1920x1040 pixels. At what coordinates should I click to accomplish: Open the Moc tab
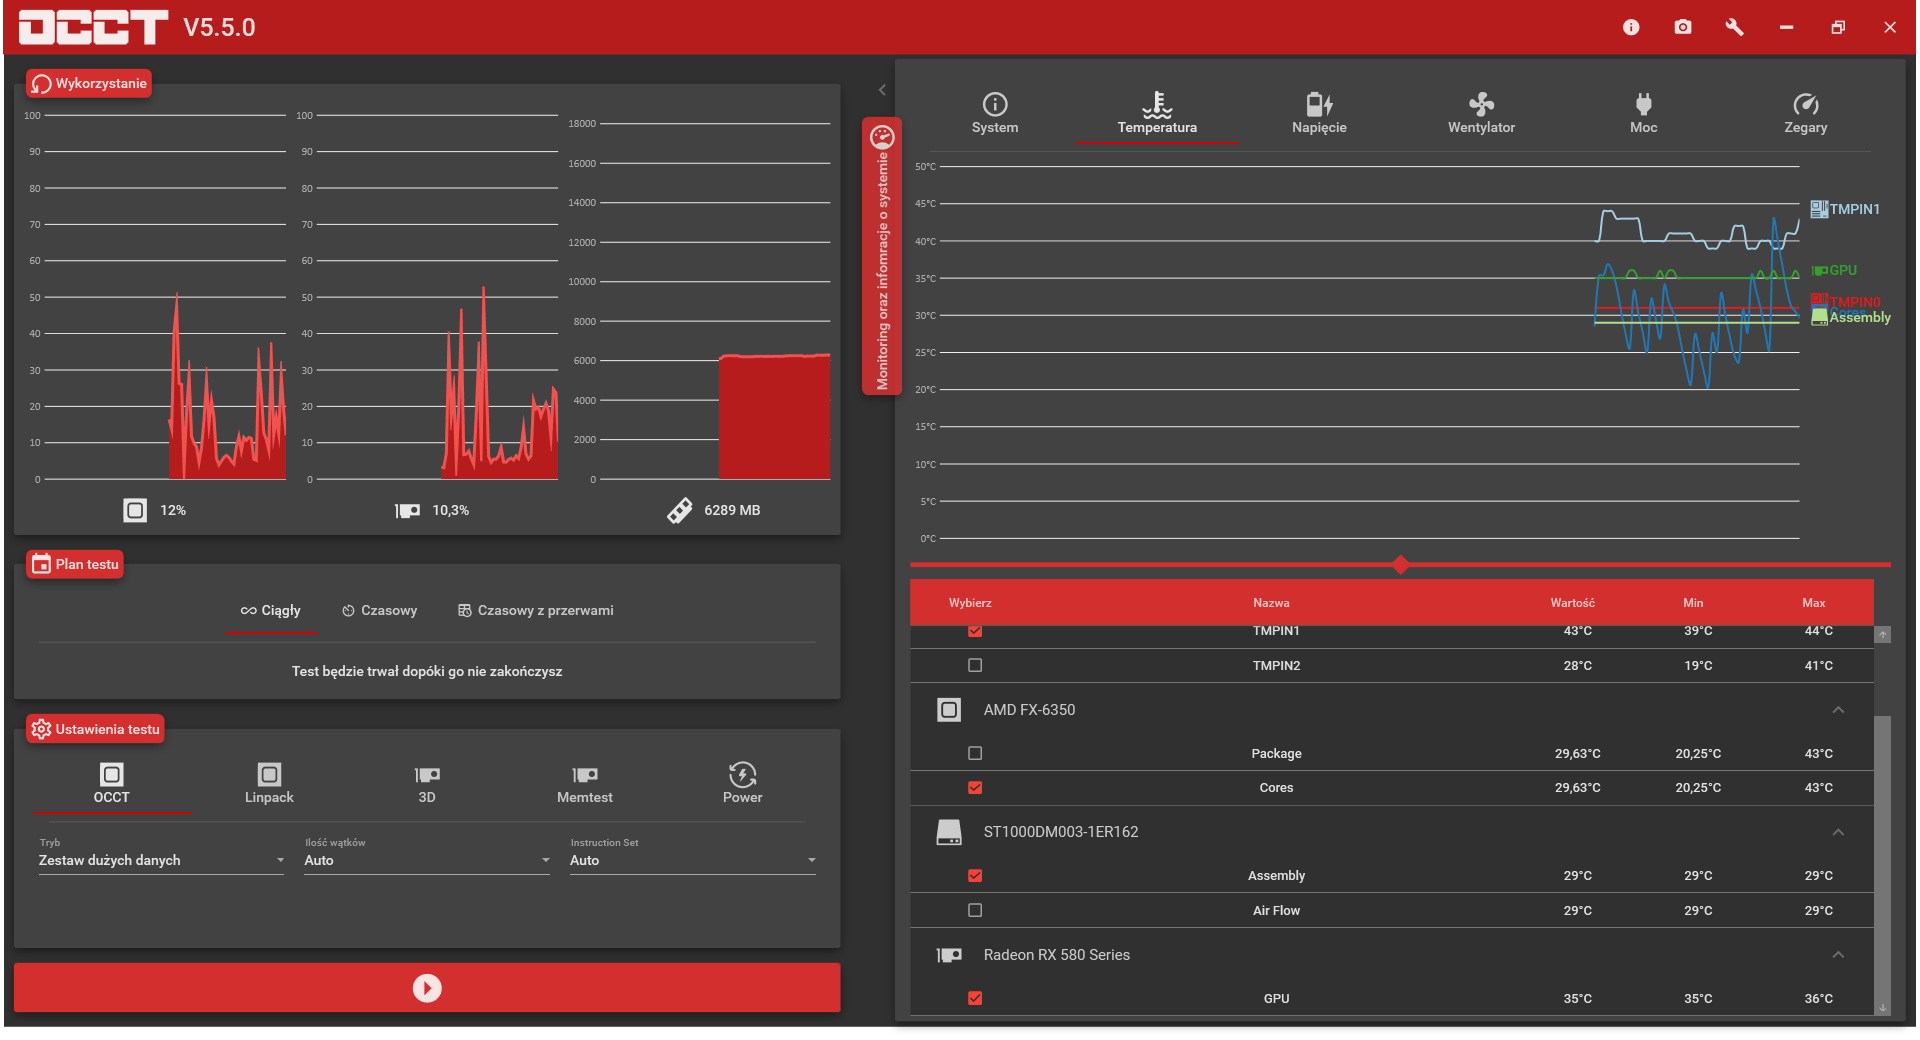1643,113
